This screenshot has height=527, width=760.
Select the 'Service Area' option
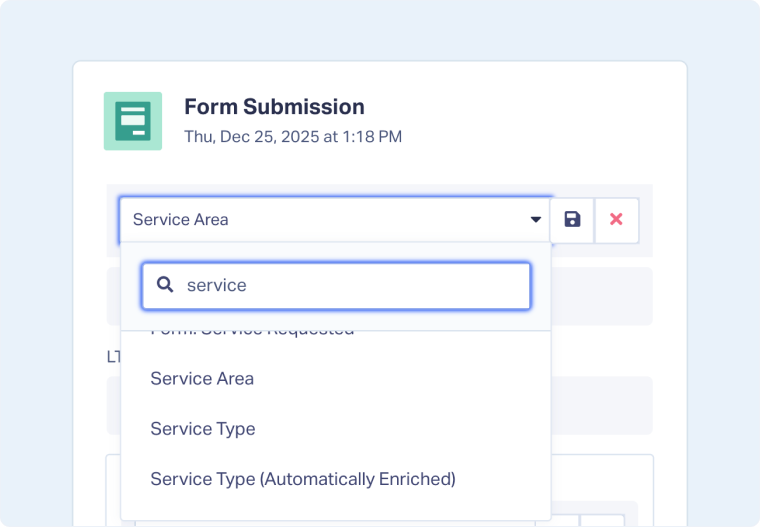click(202, 379)
